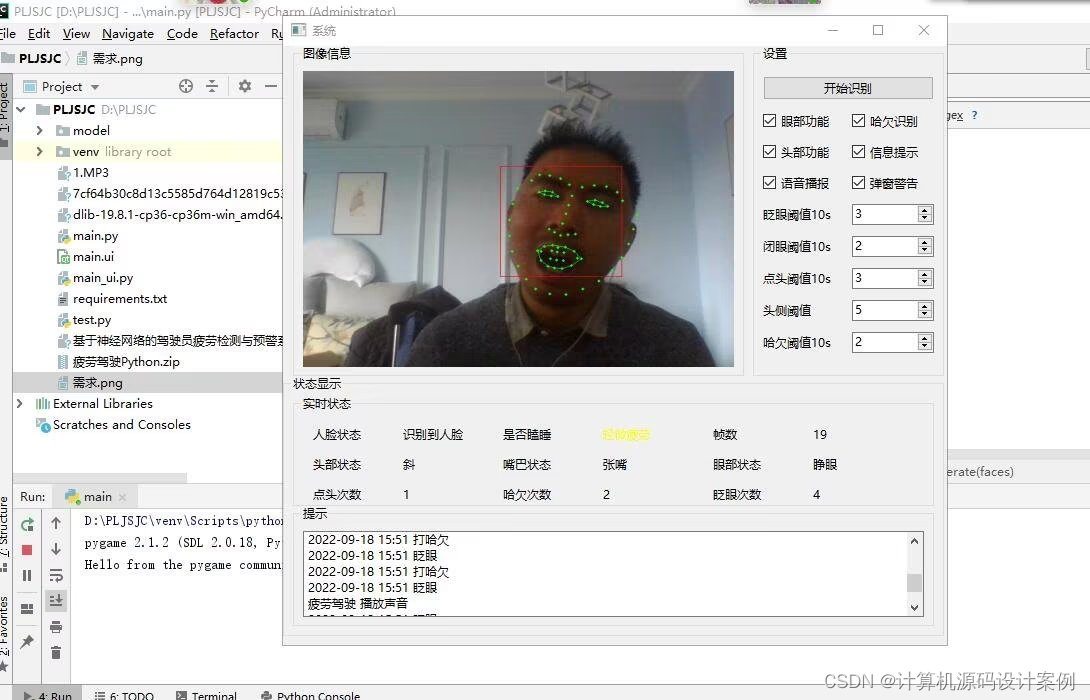Open the Edit menu
Viewport: 1090px width, 700px height.
click(x=39, y=33)
